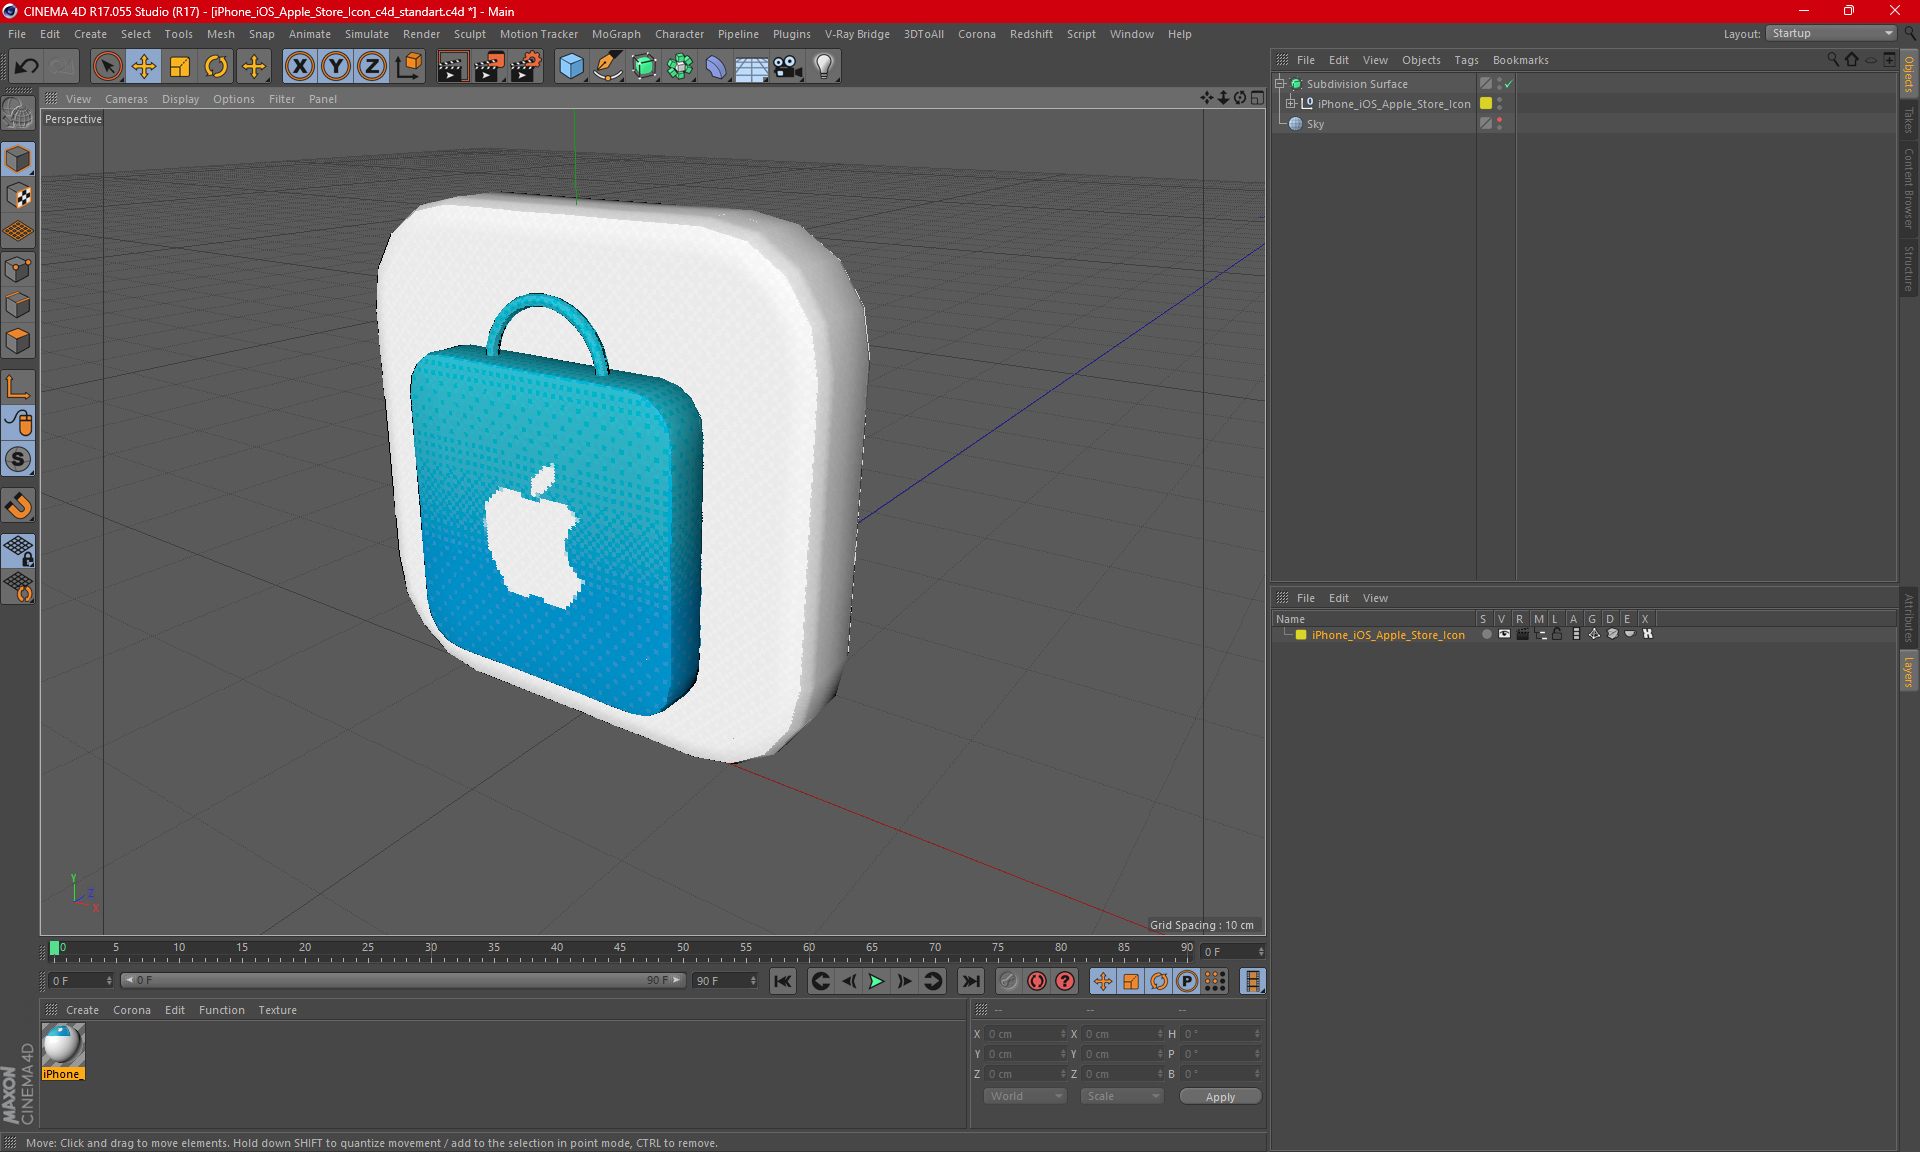The width and height of the screenshot is (1920, 1152).
Task: Click the Undo arrow icon
Action: (26, 67)
